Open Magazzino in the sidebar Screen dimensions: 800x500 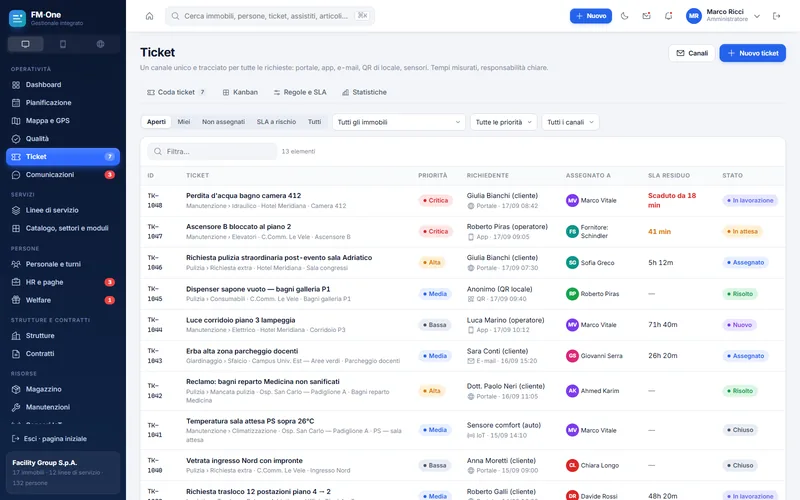[x=63, y=389]
